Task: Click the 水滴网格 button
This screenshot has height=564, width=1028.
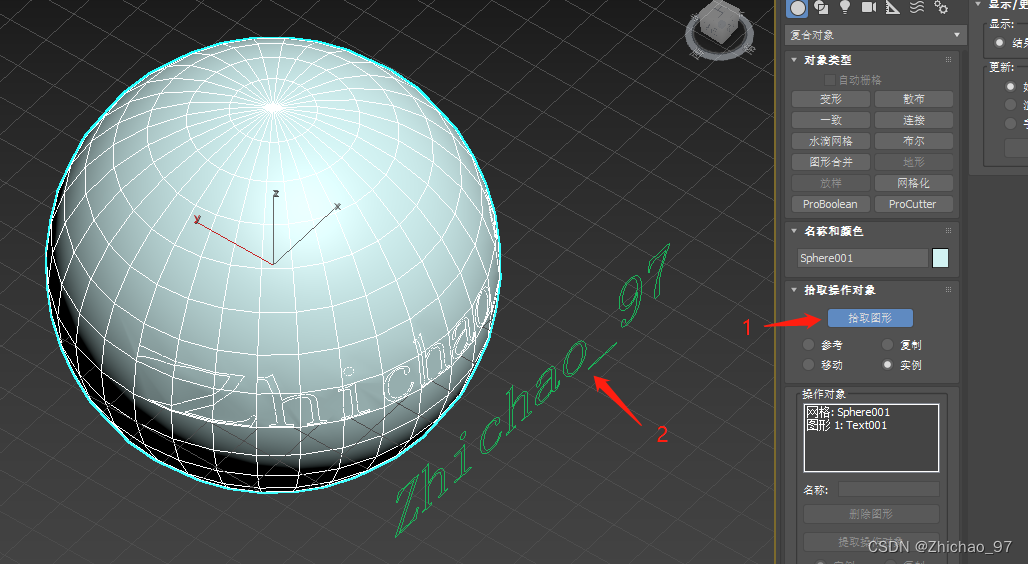Action: (831, 141)
